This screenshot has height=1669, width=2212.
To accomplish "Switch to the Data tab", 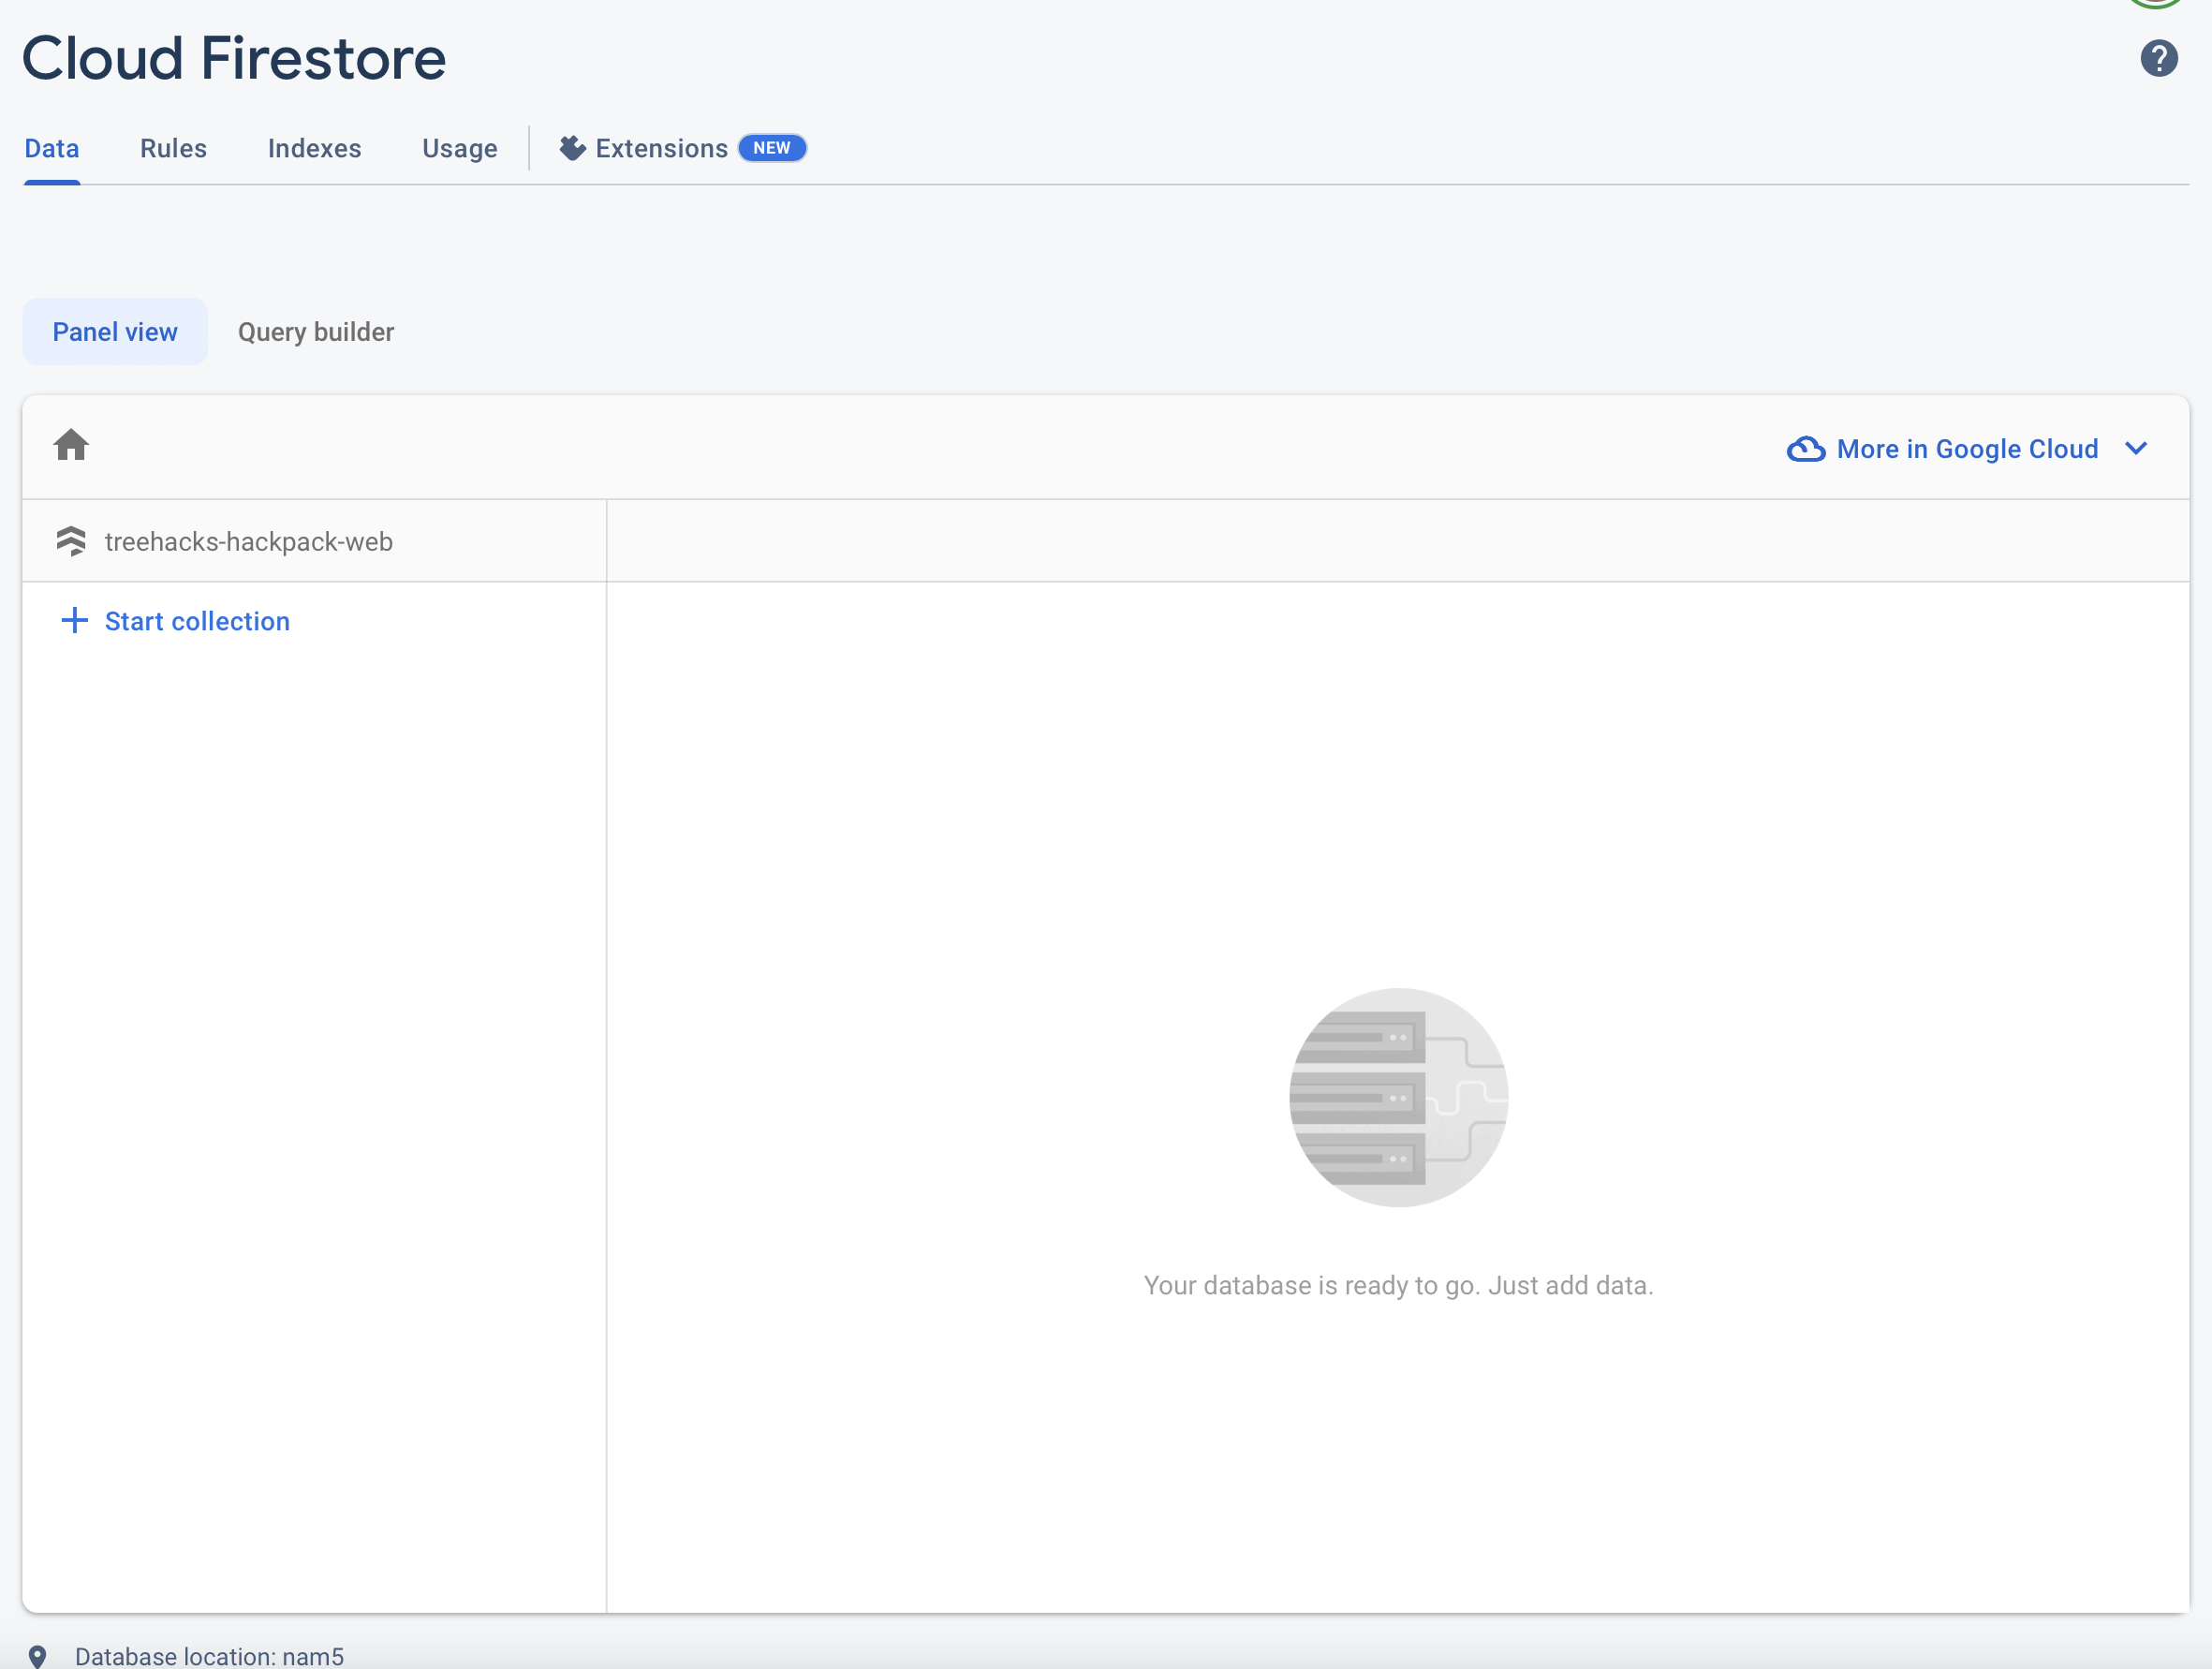I will (x=52, y=148).
